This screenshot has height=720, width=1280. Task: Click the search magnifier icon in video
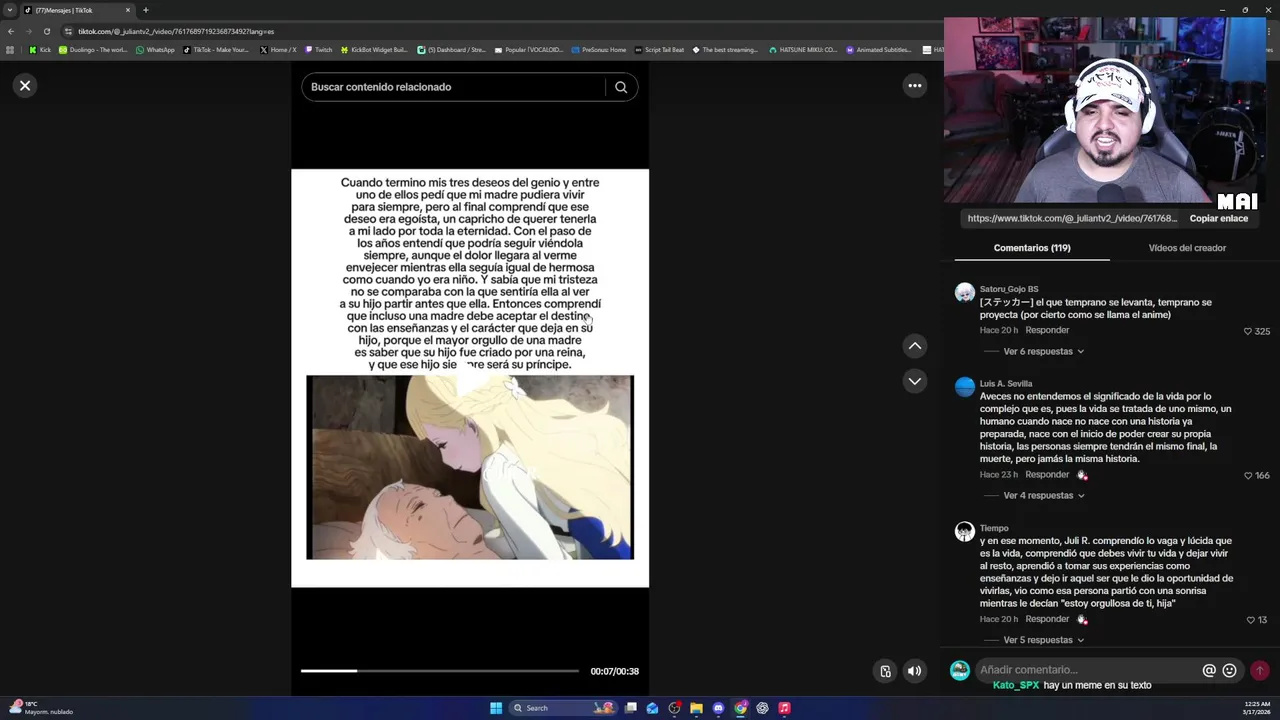click(621, 87)
